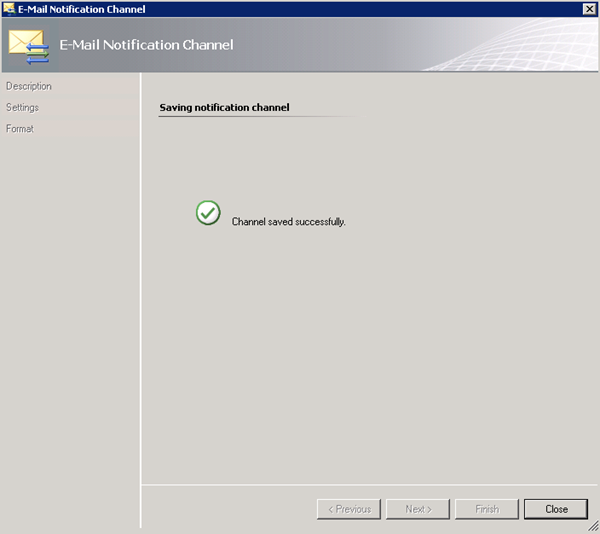Click the 'E-Mail Notification Channel' banner title
Viewport: 600px width, 534px height.
coord(146,45)
